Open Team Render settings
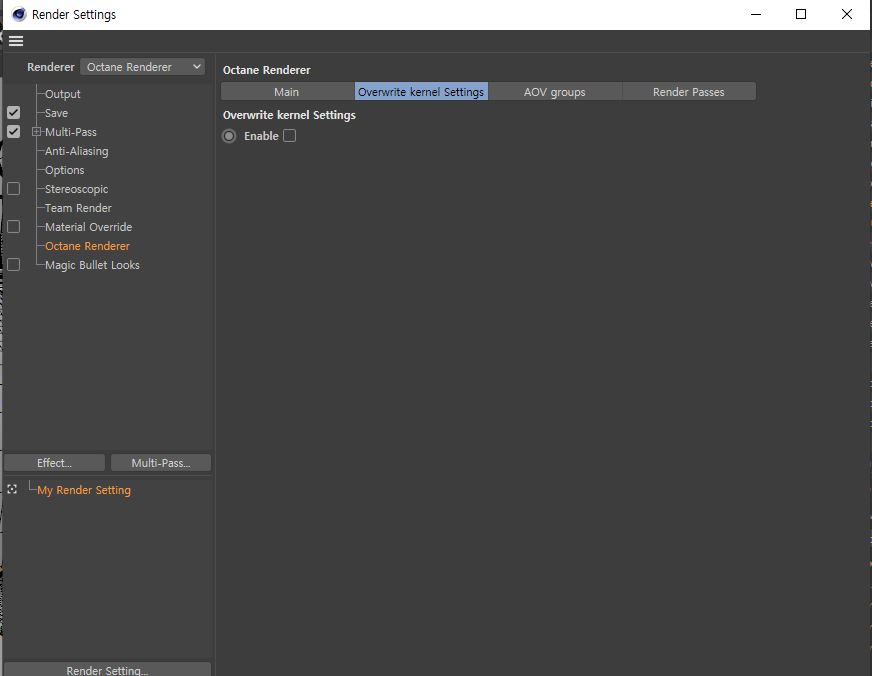 [x=78, y=208]
